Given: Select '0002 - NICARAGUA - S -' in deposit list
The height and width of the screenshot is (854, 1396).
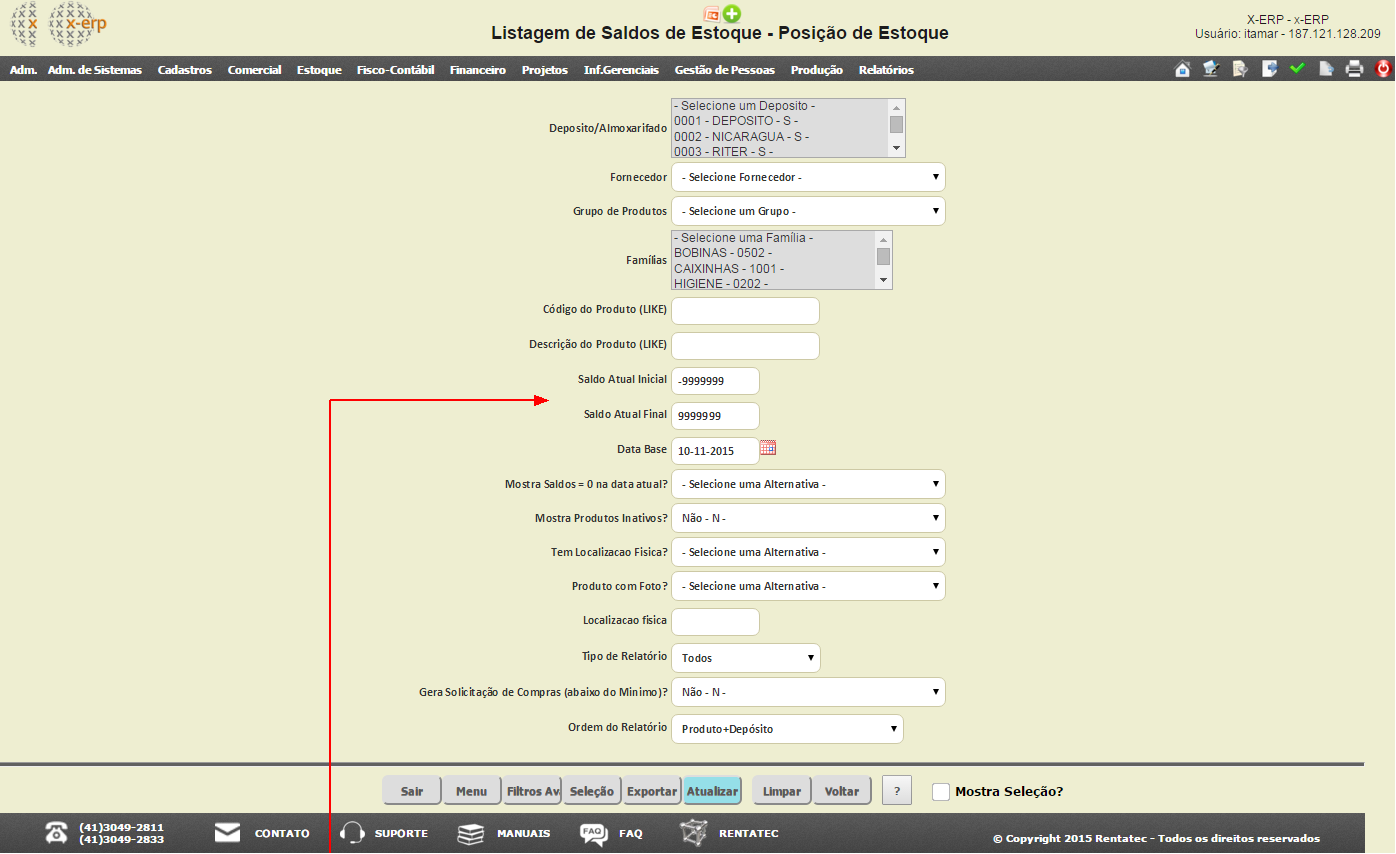Looking at the screenshot, I should [x=780, y=136].
